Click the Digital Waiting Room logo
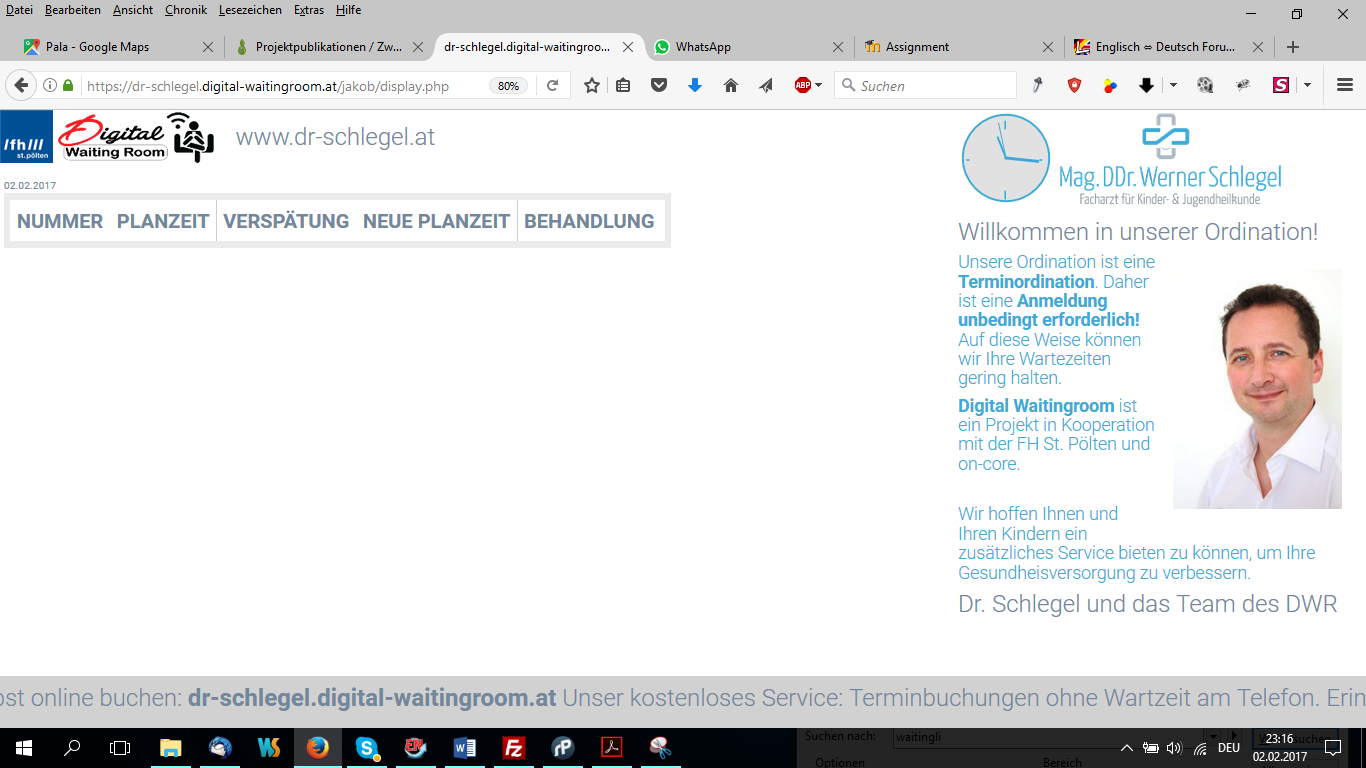Viewport: 1366px width, 768px height. pos(113,137)
